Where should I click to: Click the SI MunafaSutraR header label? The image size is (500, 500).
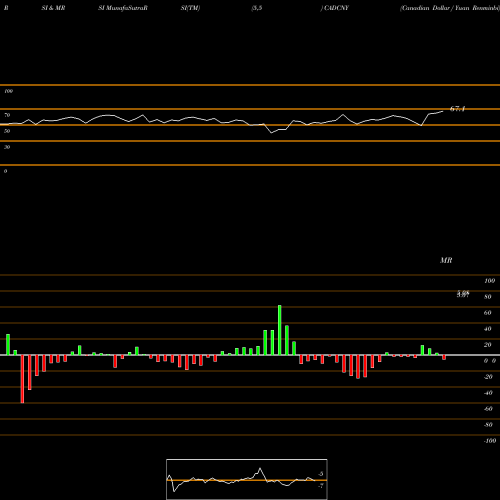tap(123, 8)
